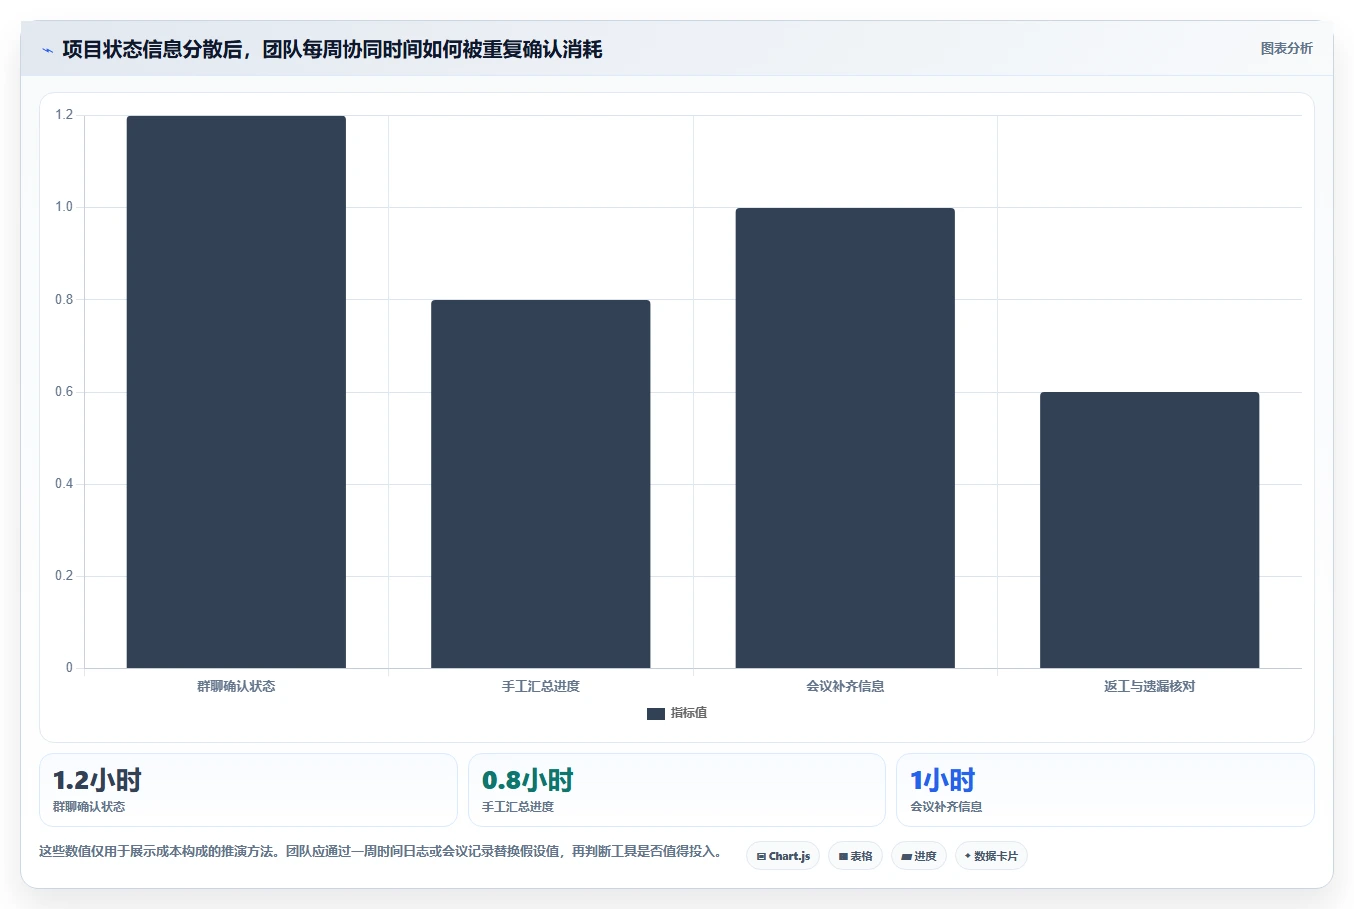
Task: Click the y-axis tick label 0.2
Action: click(x=64, y=576)
